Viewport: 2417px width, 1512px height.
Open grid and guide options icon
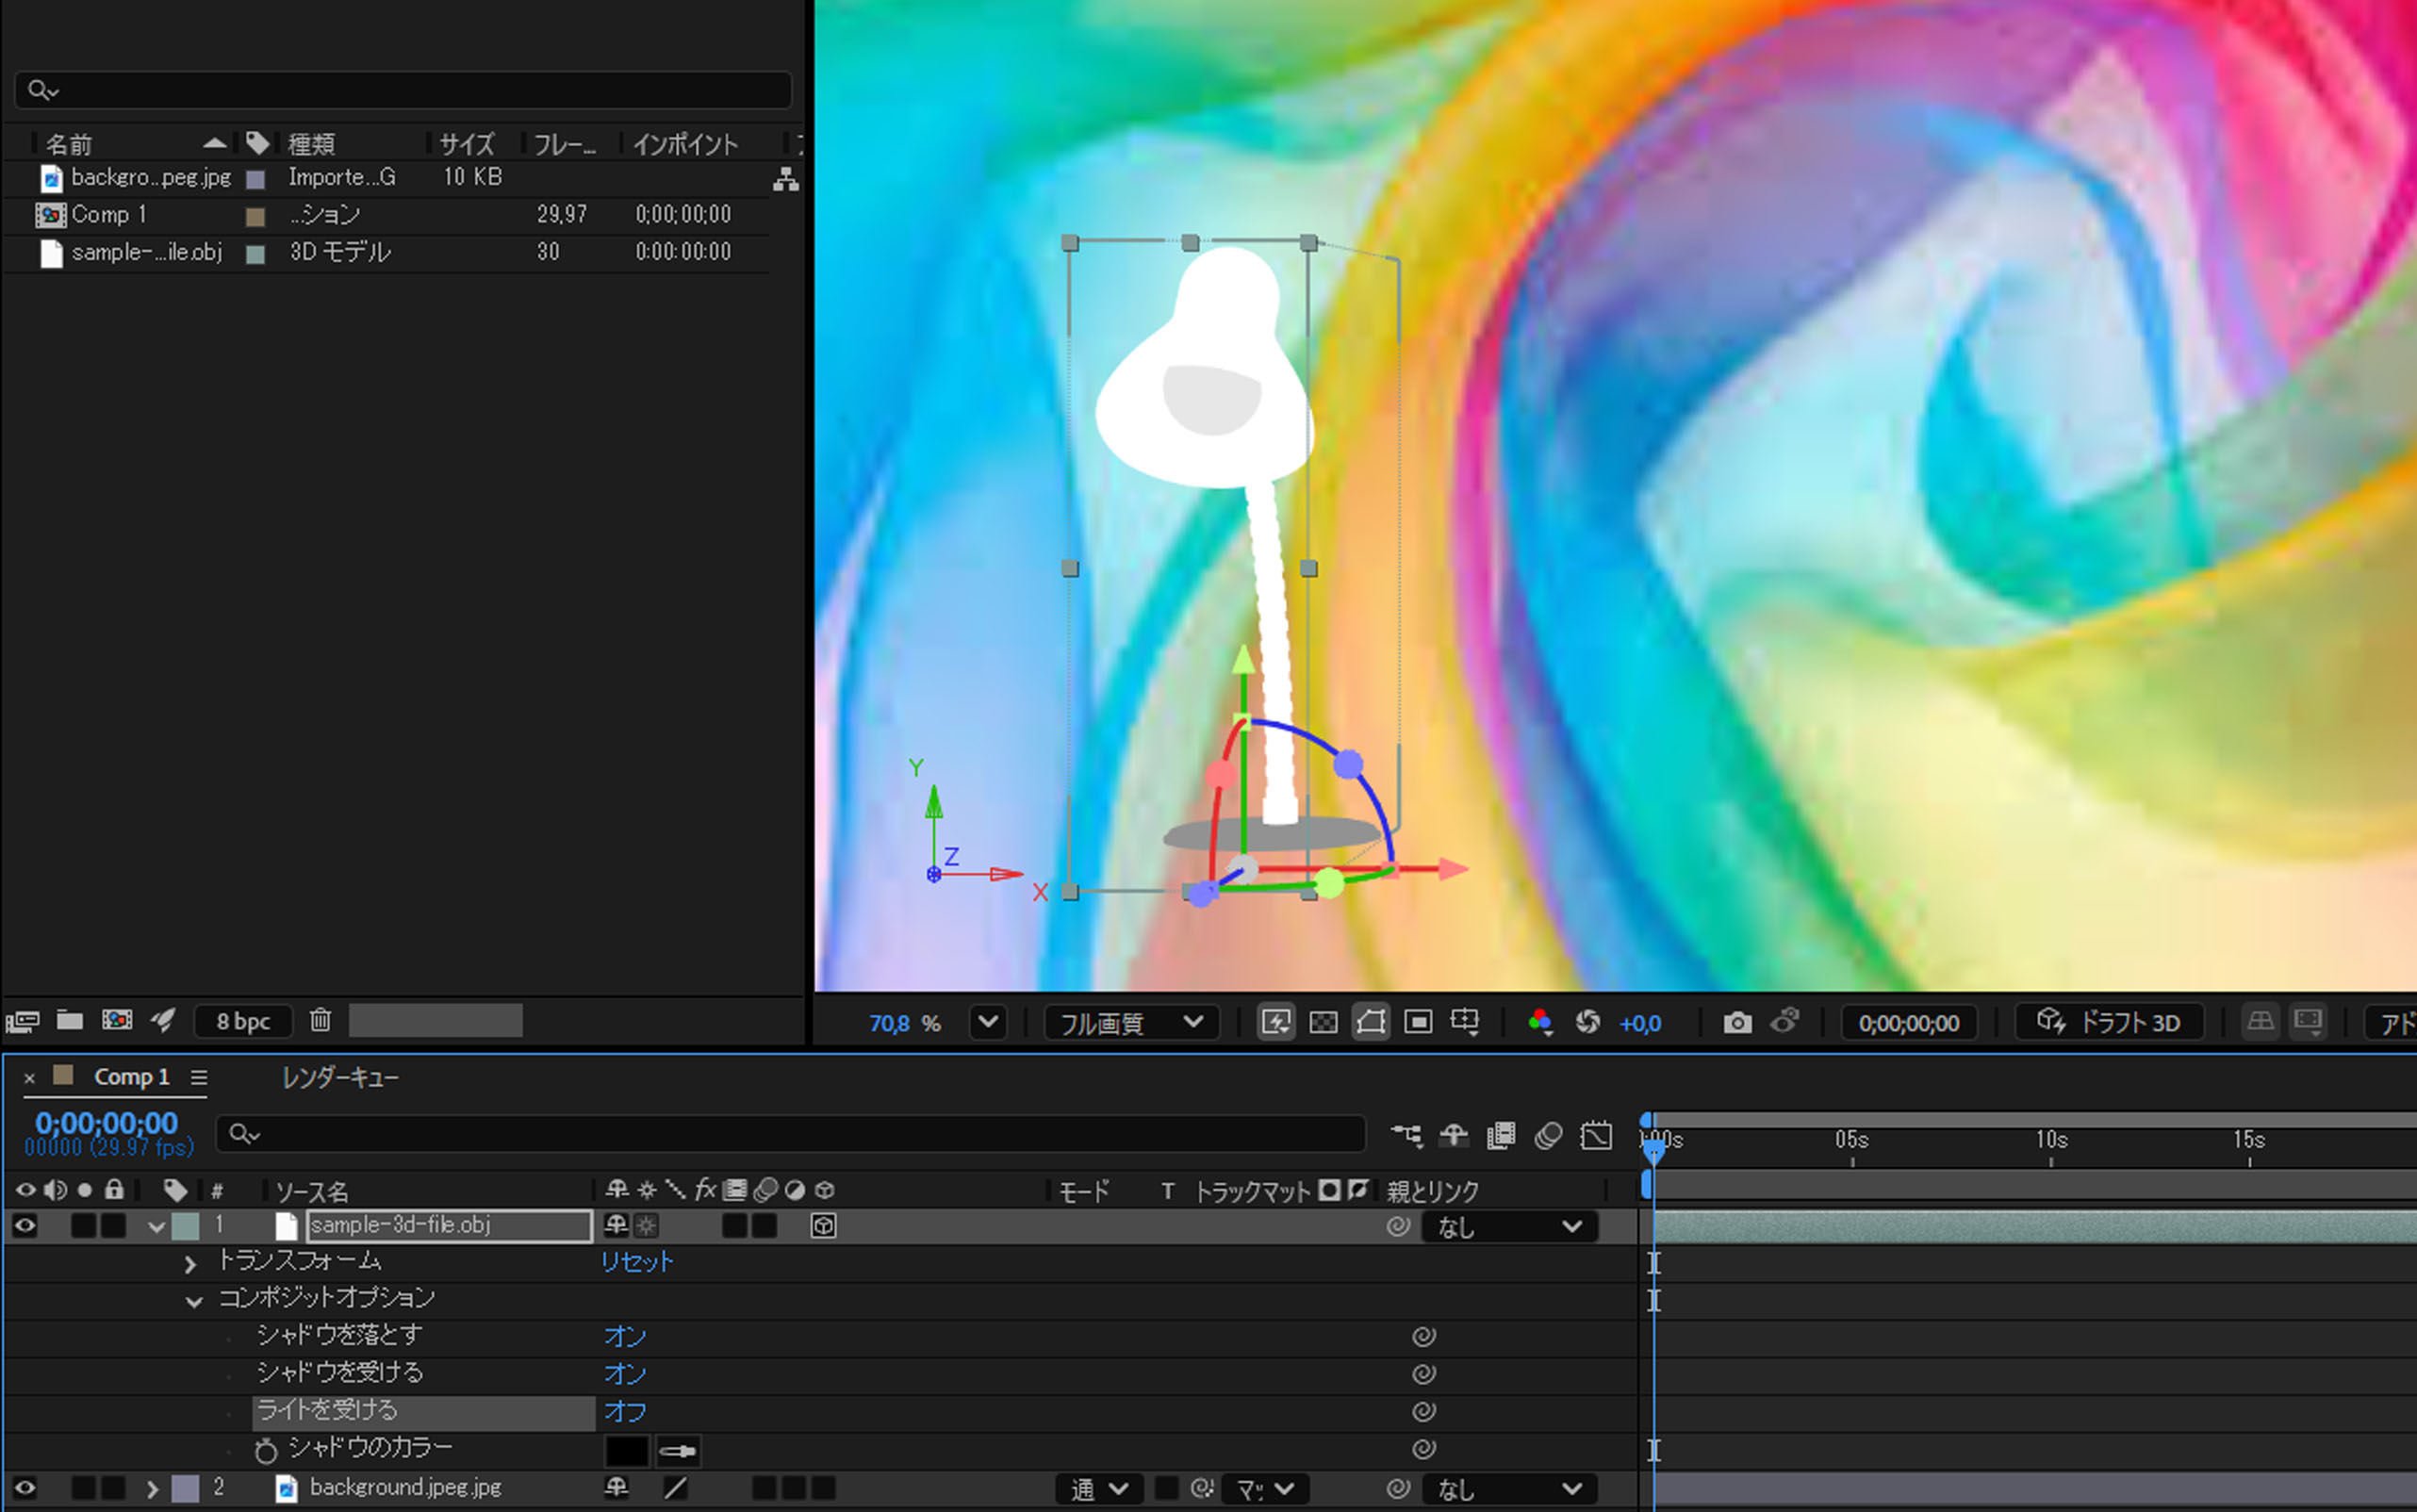[1465, 1022]
